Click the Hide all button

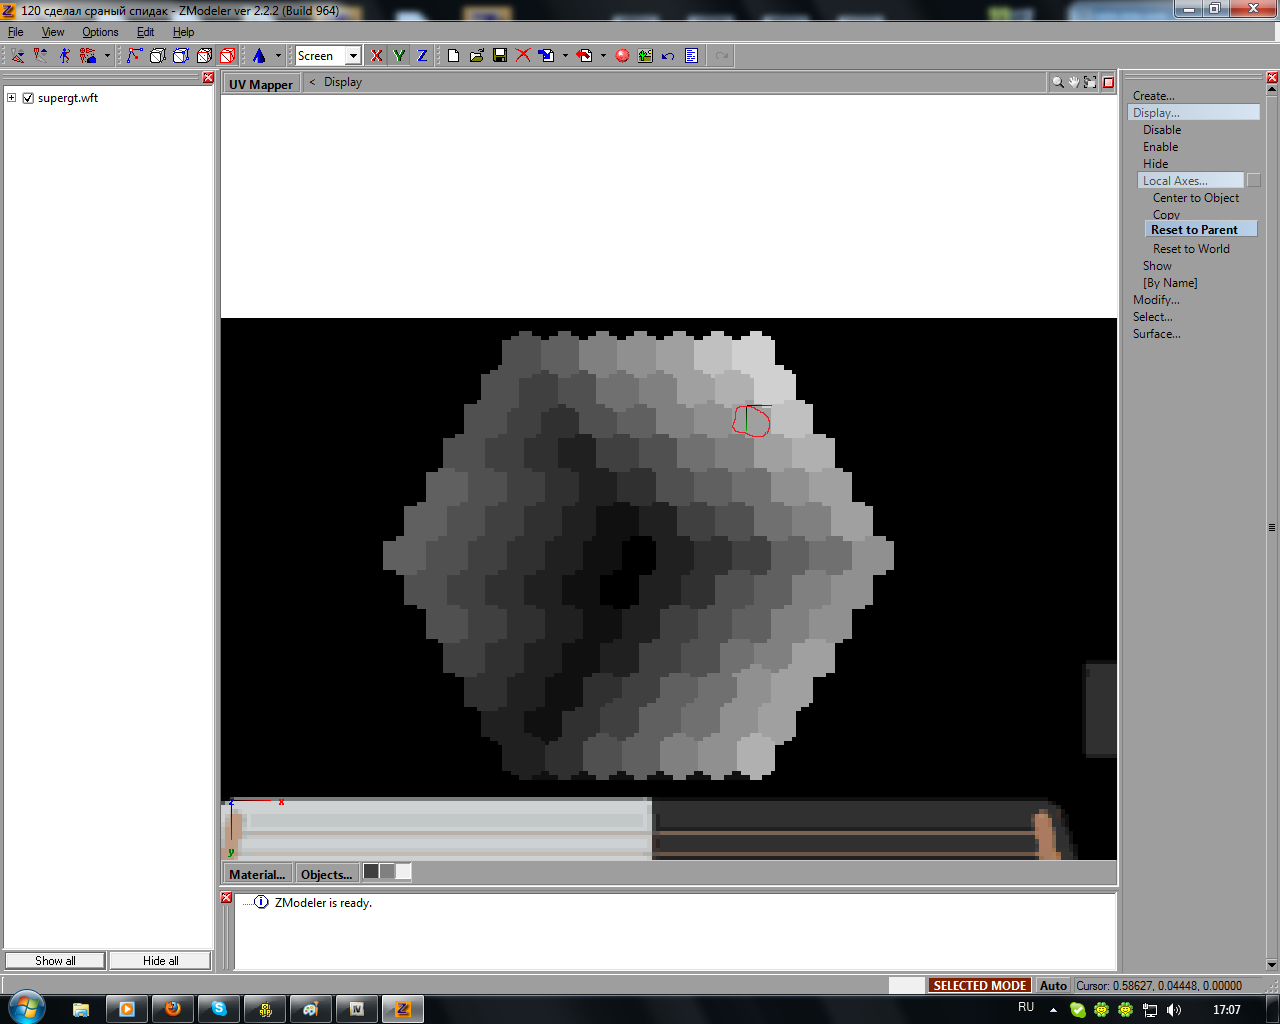(x=160, y=961)
